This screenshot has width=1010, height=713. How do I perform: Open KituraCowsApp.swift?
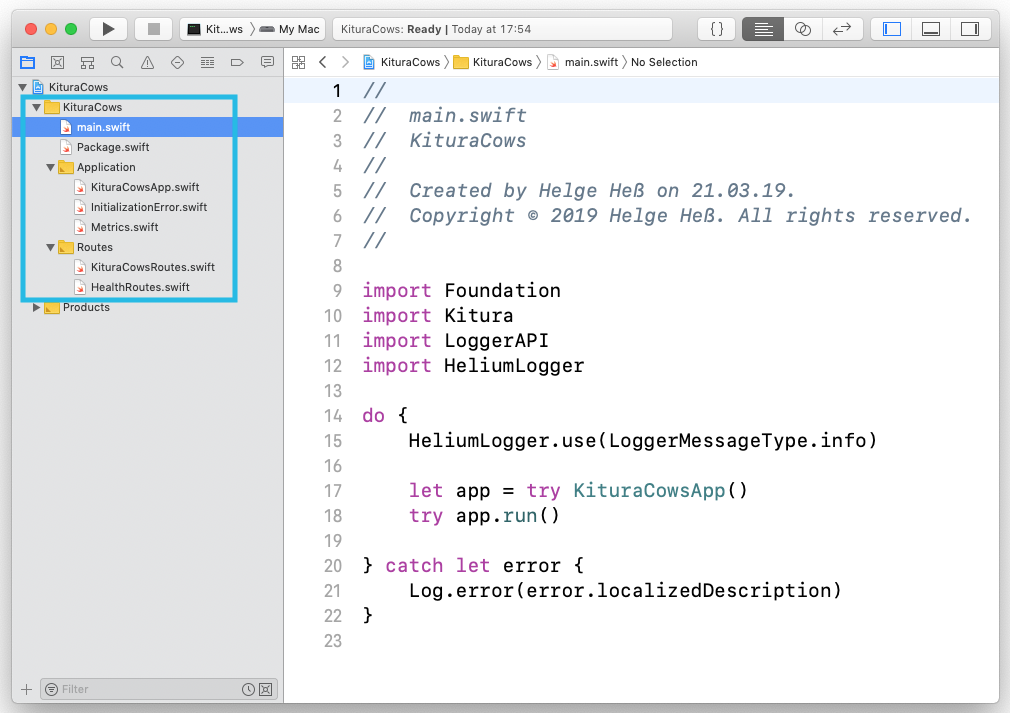148,187
